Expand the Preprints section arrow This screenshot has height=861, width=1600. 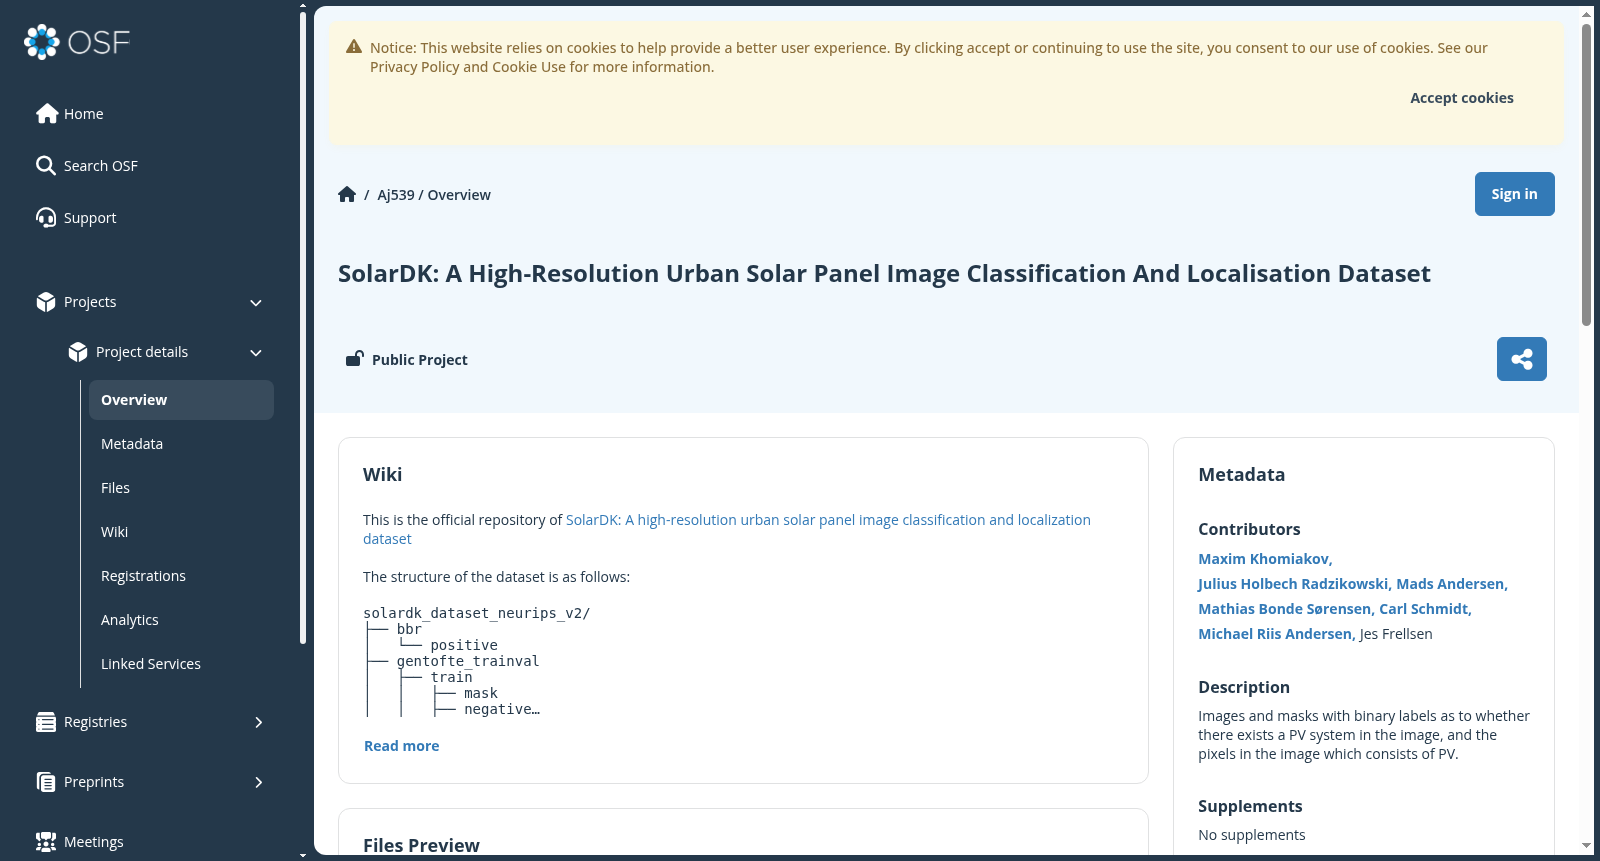coord(258,782)
